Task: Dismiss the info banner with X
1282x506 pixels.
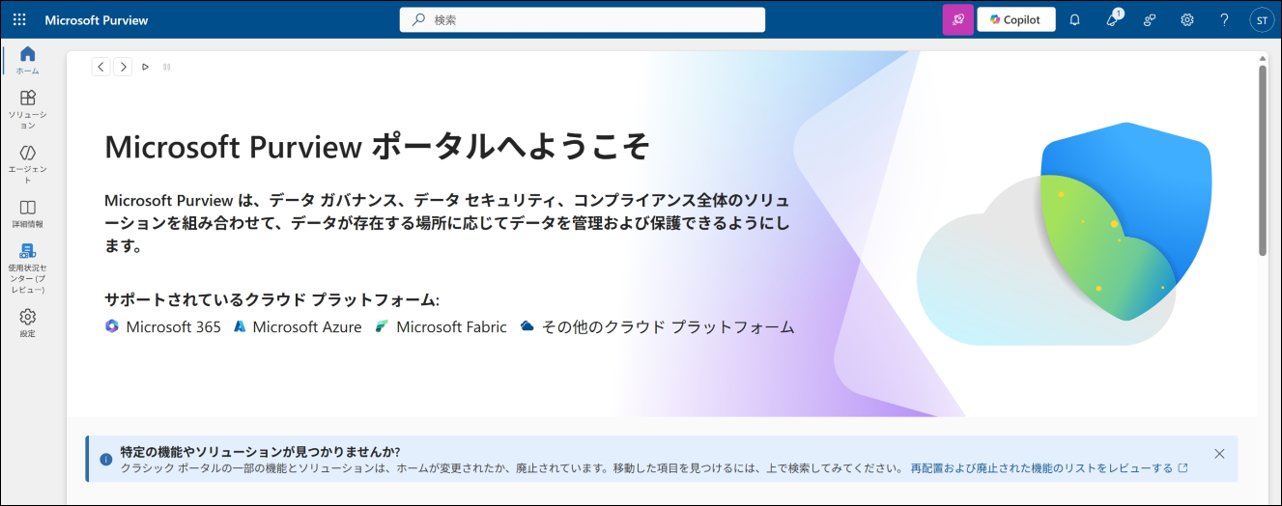Action: 1219,454
